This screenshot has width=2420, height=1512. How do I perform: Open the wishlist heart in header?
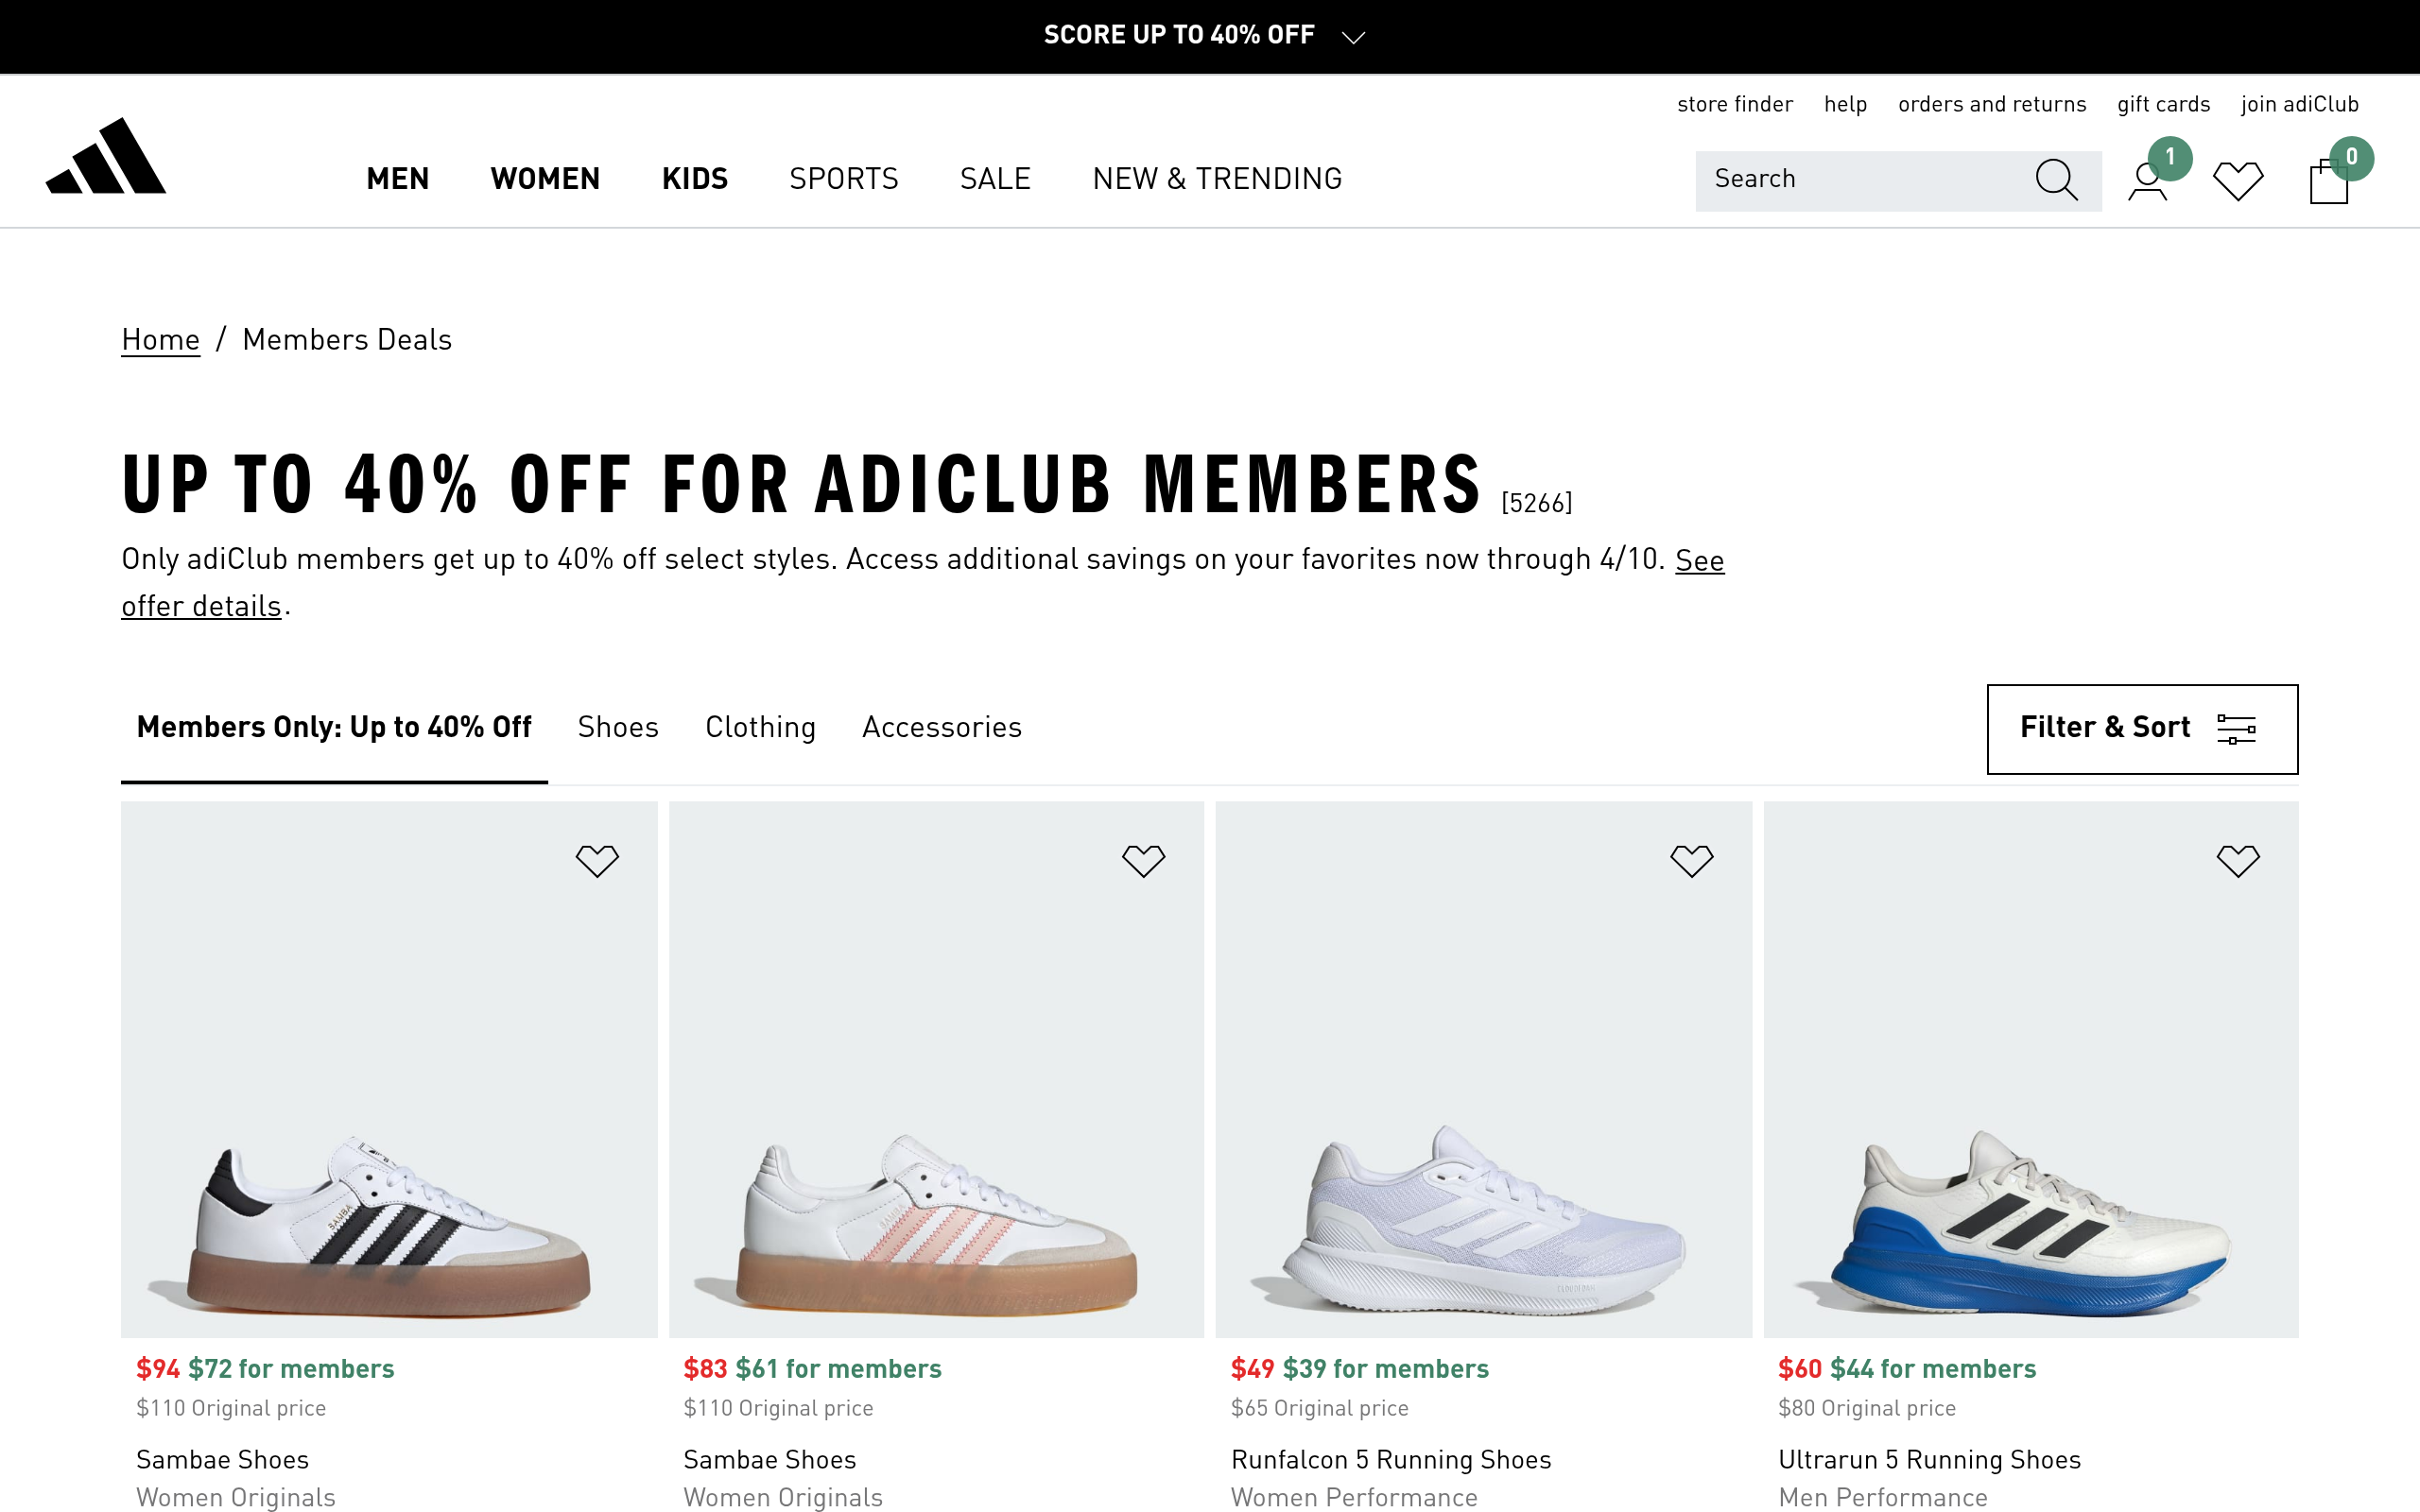click(x=2238, y=181)
